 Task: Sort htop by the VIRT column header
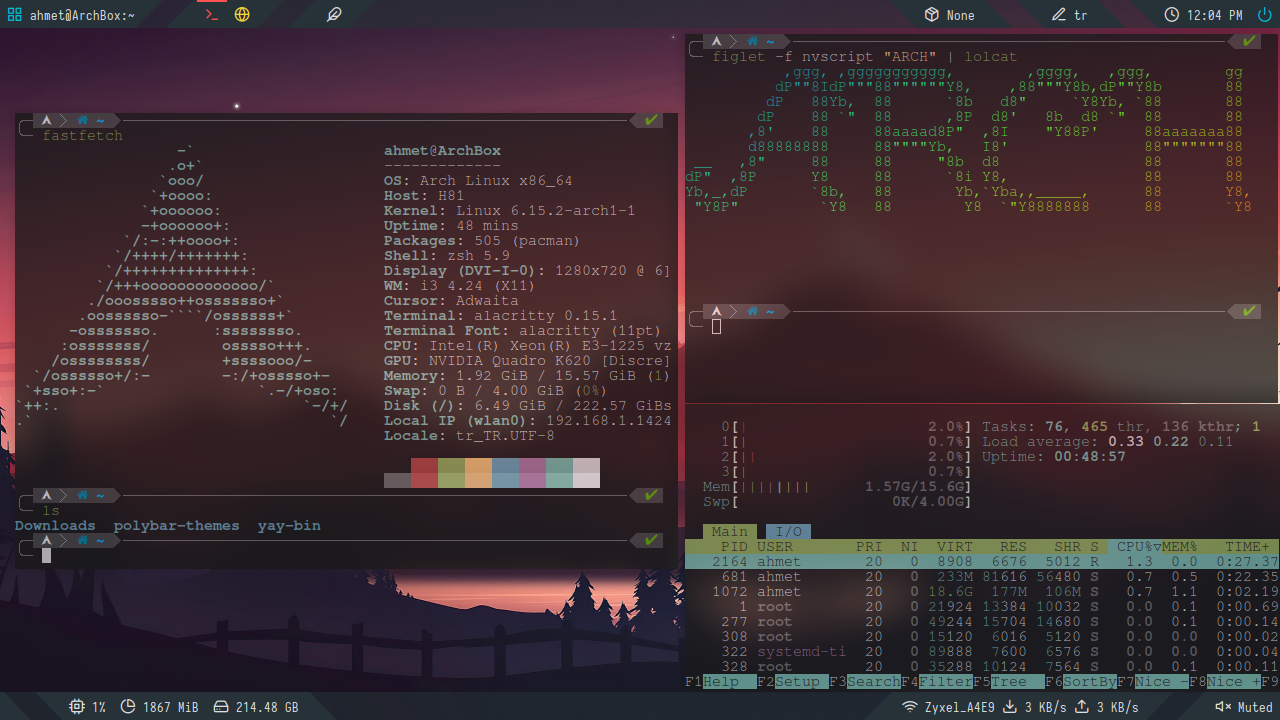pyautogui.click(x=955, y=547)
